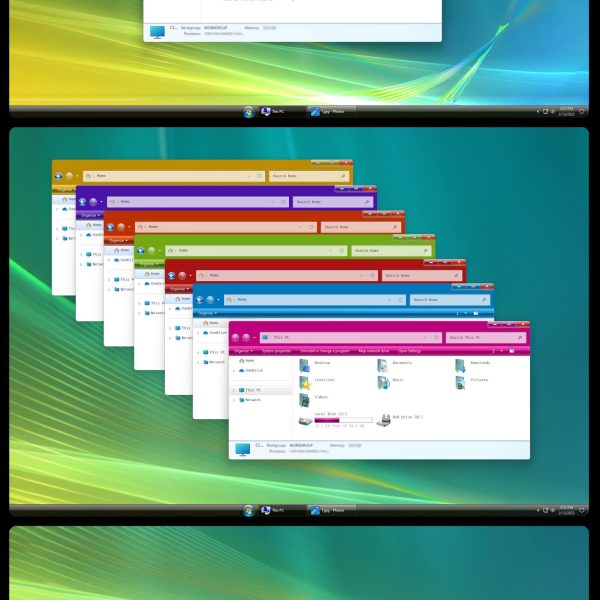Open the view options dropdown arrow in pink window
600x600 pixels.
point(502,351)
